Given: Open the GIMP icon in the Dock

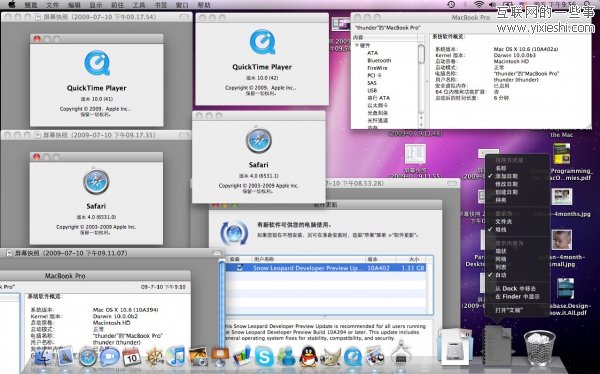Looking at the screenshot, I should pyautogui.click(x=331, y=357).
